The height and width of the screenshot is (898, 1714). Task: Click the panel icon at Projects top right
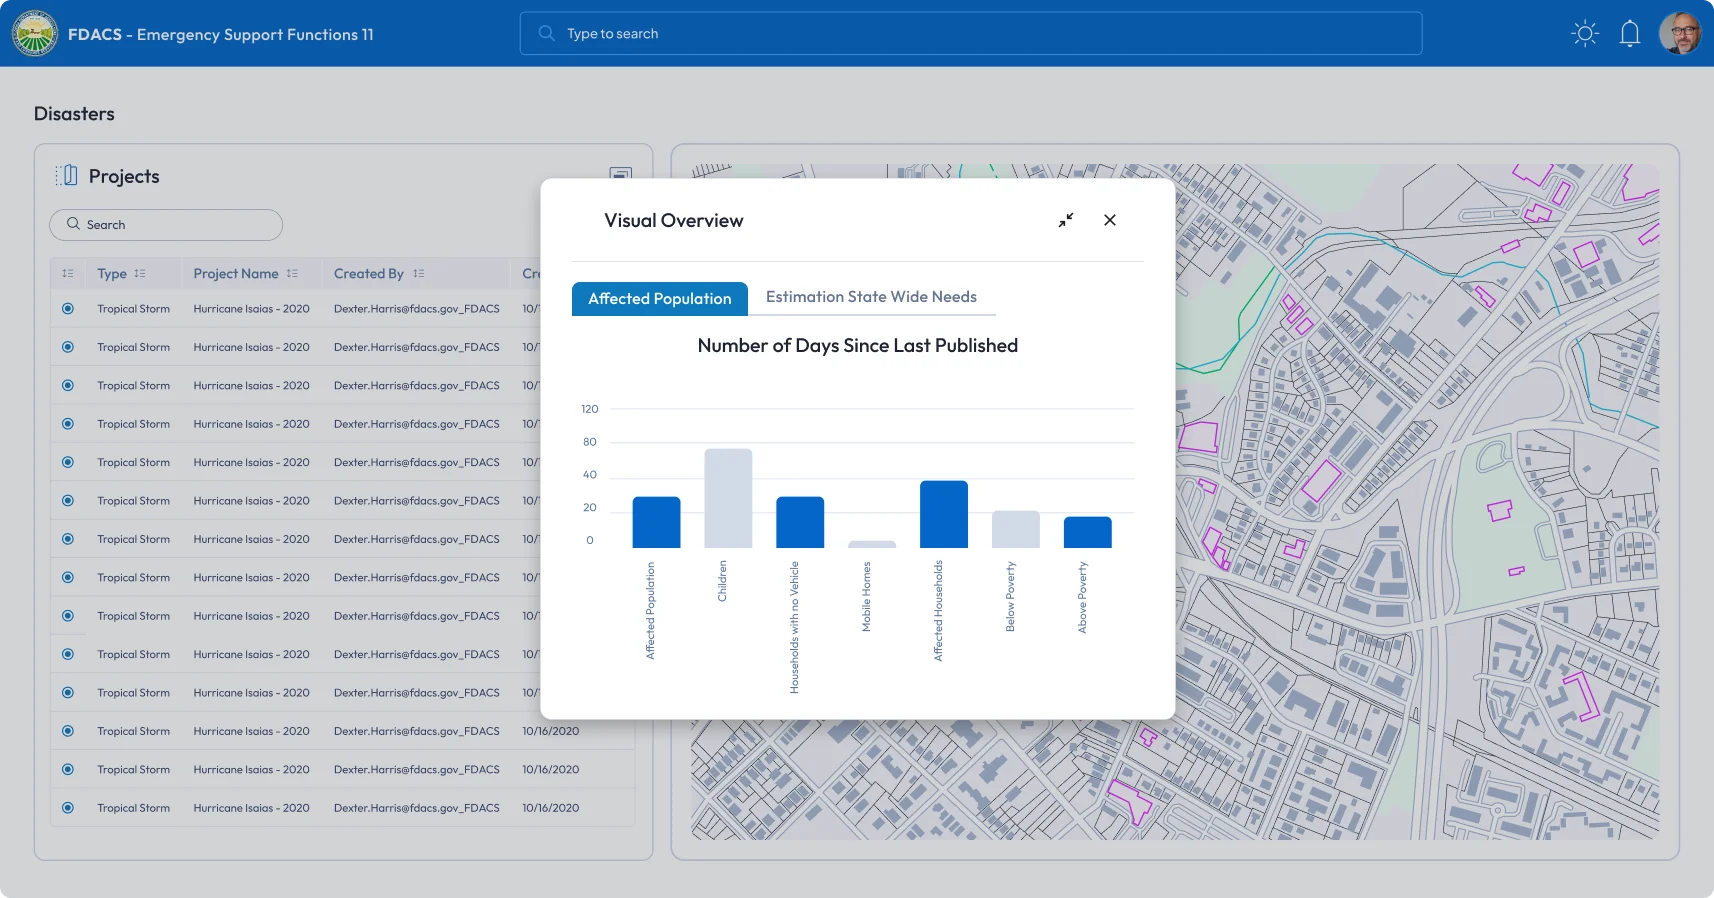[620, 173]
